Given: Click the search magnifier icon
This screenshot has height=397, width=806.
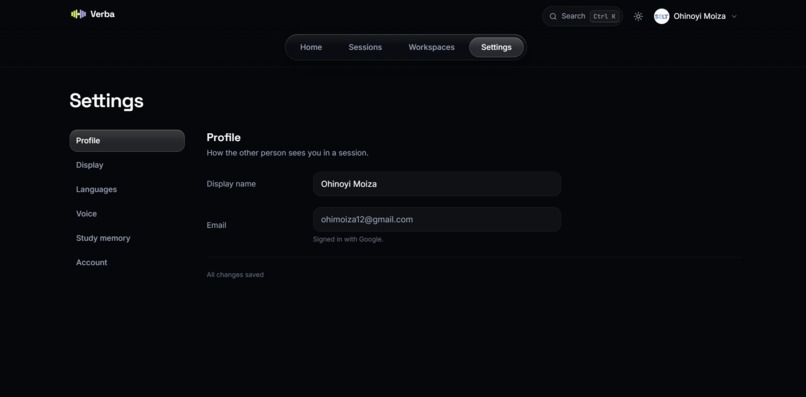Looking at the screenshot, I should (553, 16).
